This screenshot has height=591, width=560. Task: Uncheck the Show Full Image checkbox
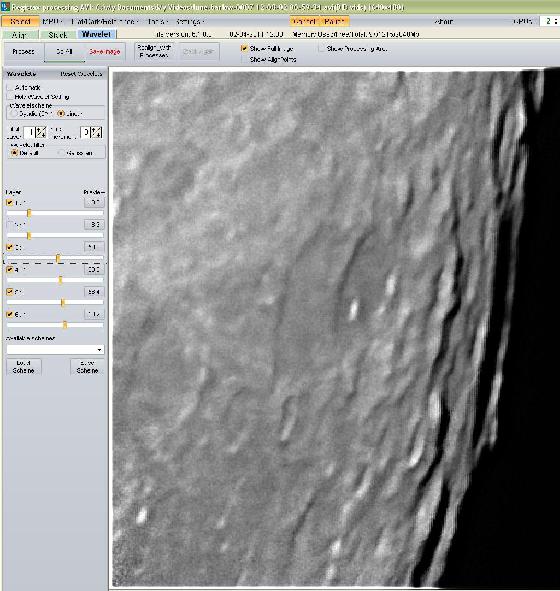[245, 49]
